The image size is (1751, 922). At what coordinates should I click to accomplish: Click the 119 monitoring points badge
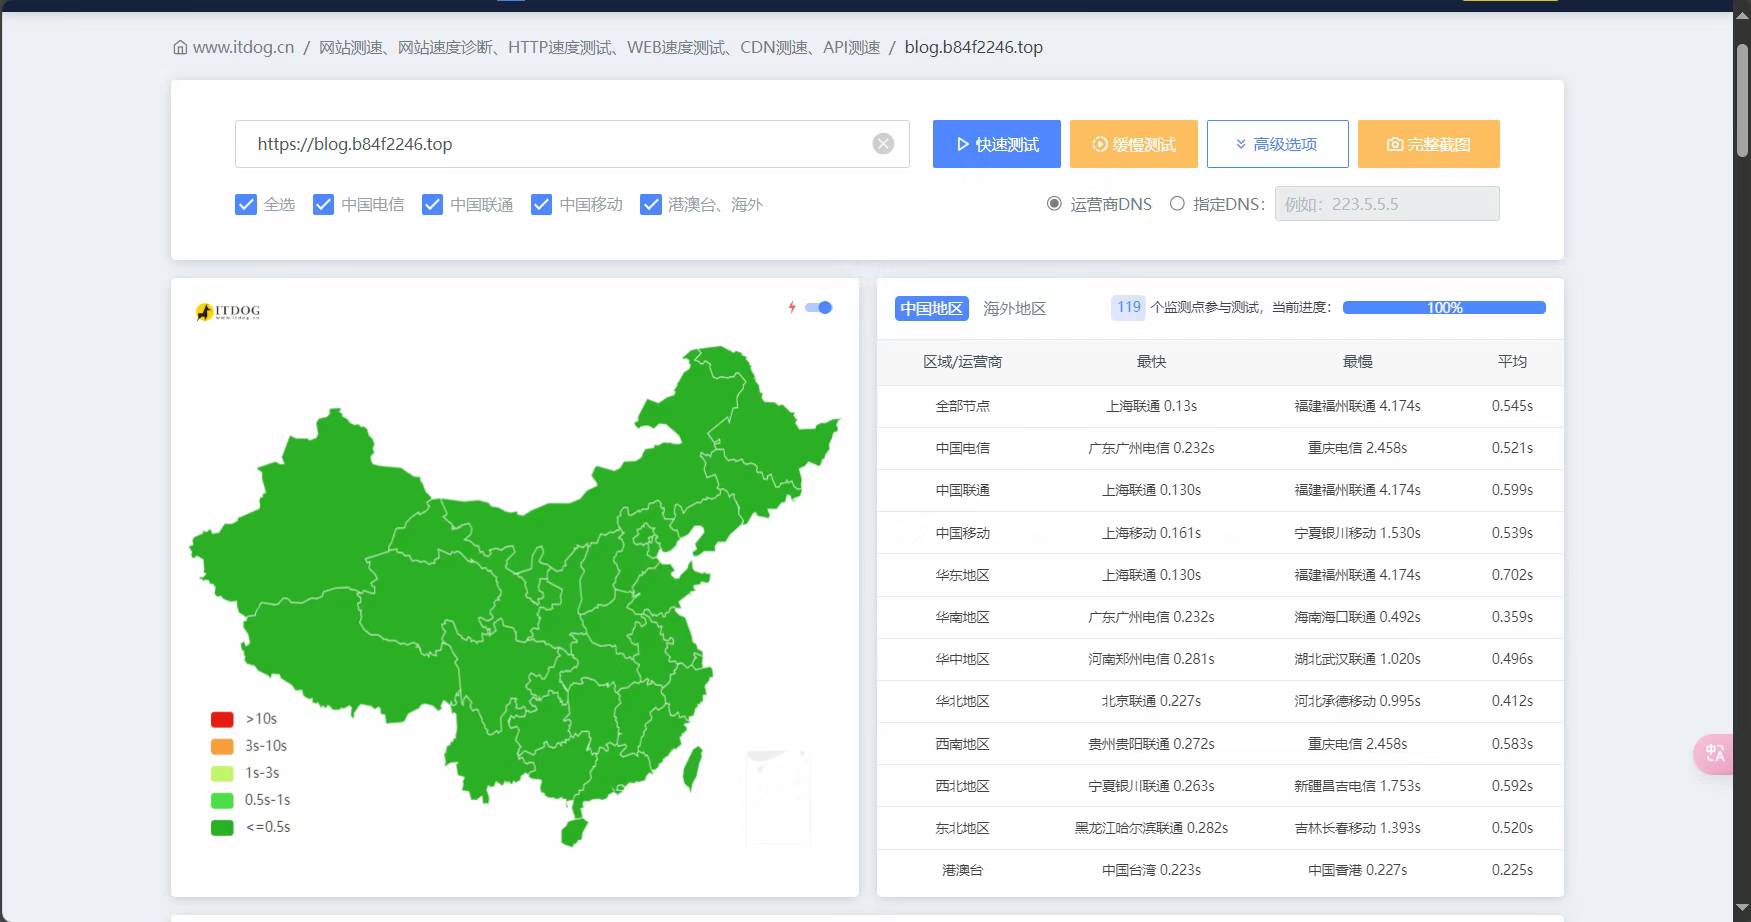[x=1129, y=307]
